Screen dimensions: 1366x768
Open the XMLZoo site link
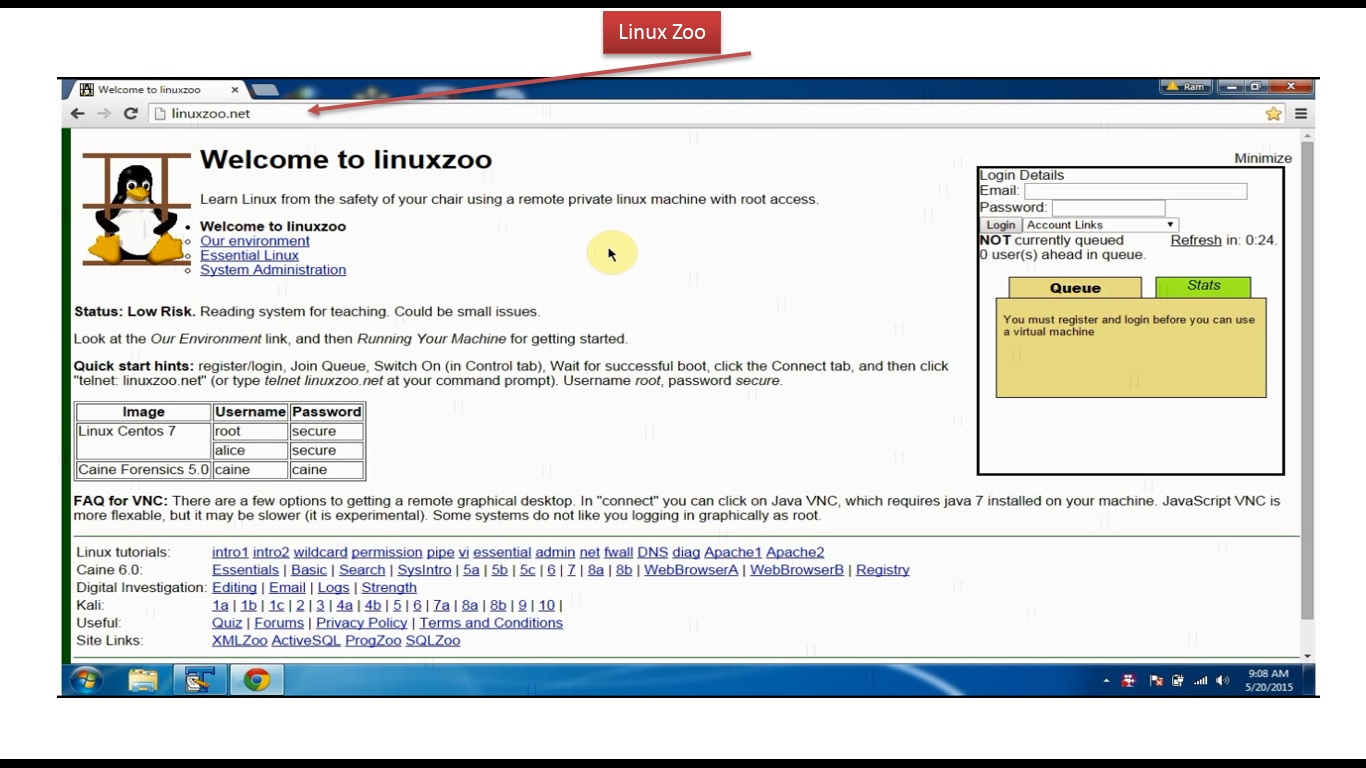pyautogui.click(x=240, y=641)
